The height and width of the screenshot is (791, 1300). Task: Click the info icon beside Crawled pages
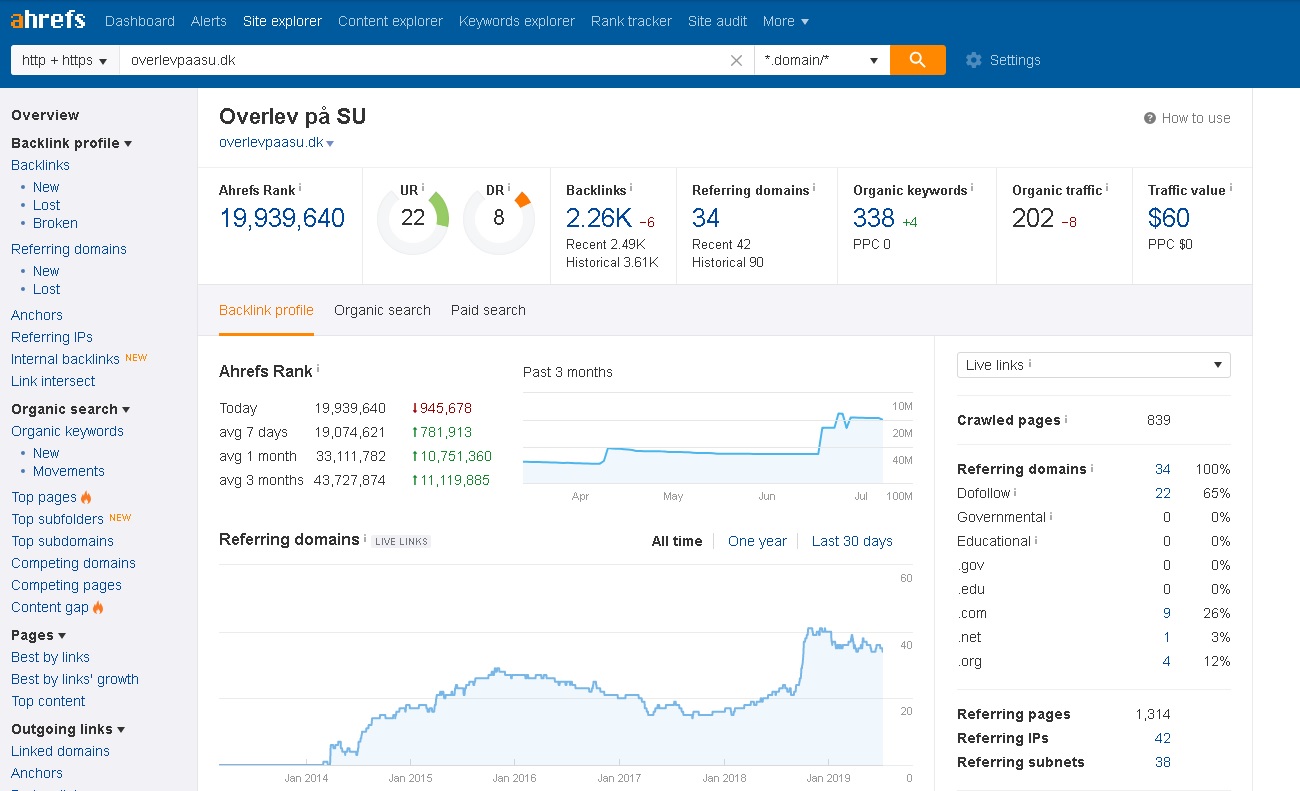(x=1066, y=420)
